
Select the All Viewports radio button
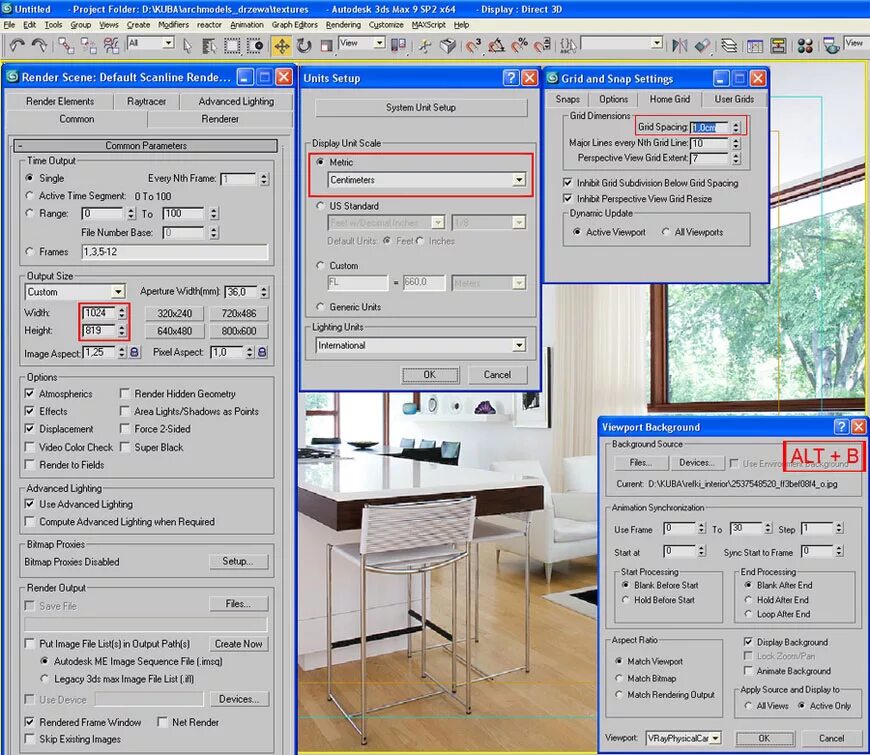click(x=665, y=232)
